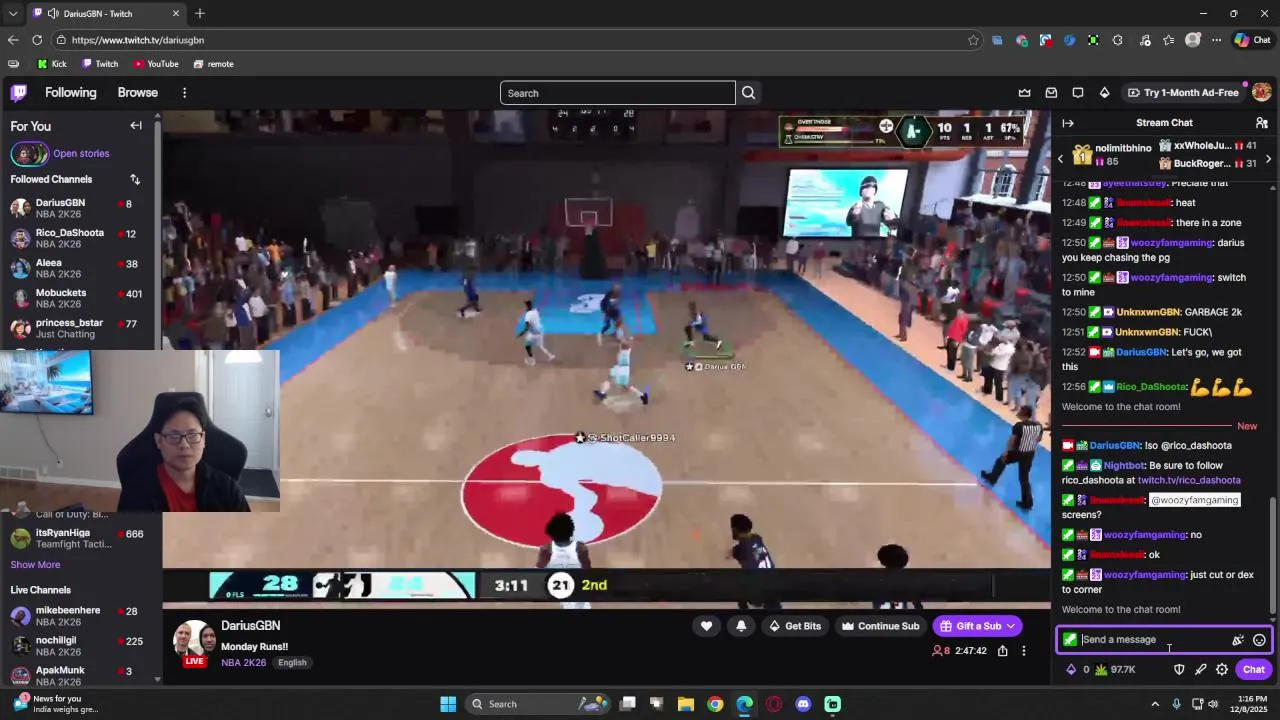Click the heart Follow button under video
1280x720 pixels.
click(x=707, y=626)
